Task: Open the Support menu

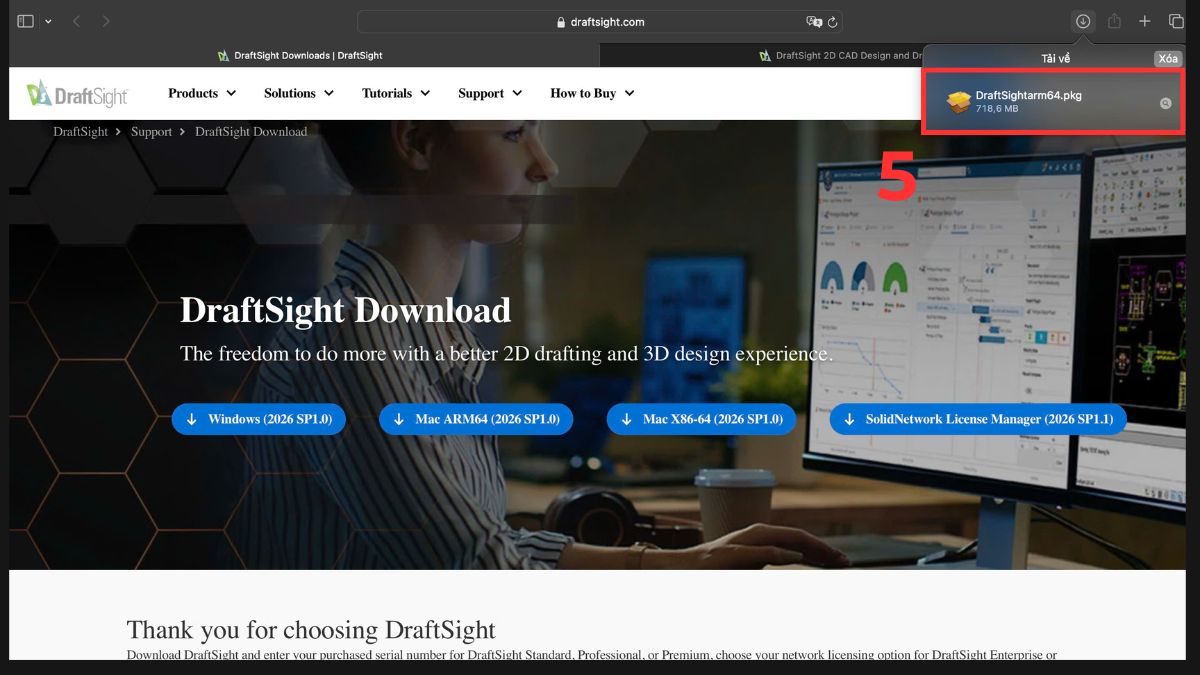Action: coord(481,93)
